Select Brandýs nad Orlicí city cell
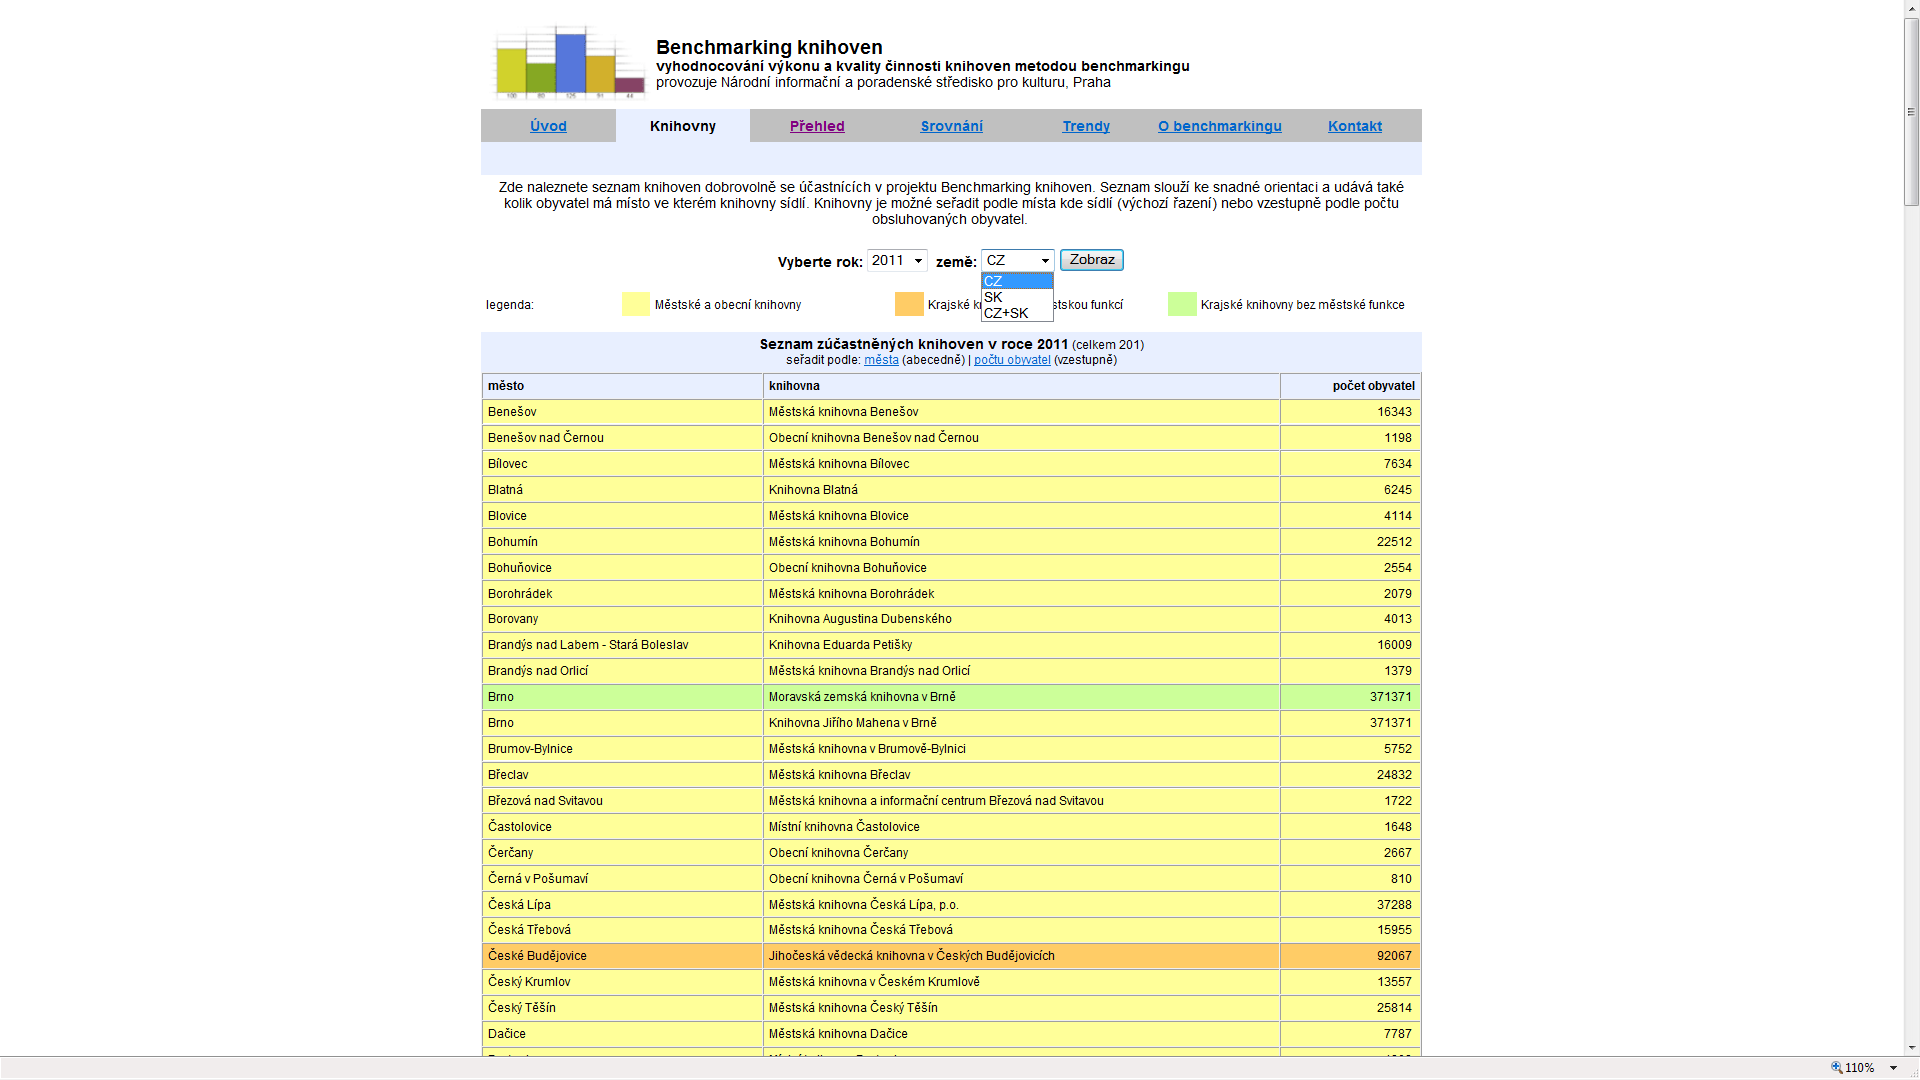 pos(622,671)
